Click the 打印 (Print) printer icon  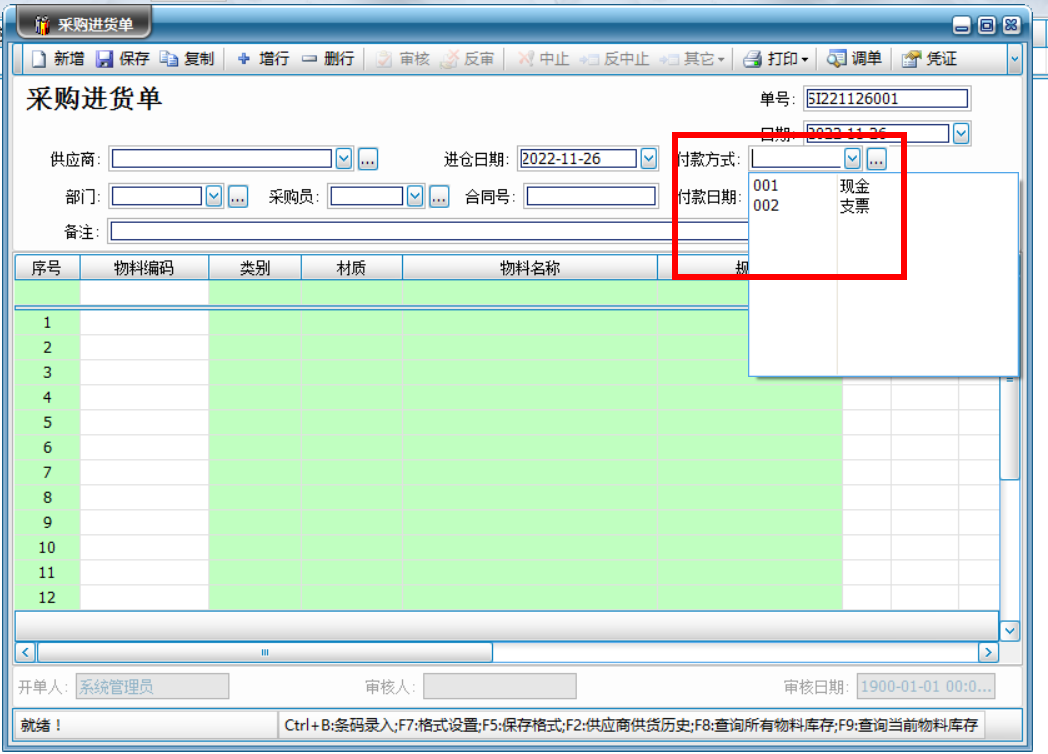click(753, 59)
